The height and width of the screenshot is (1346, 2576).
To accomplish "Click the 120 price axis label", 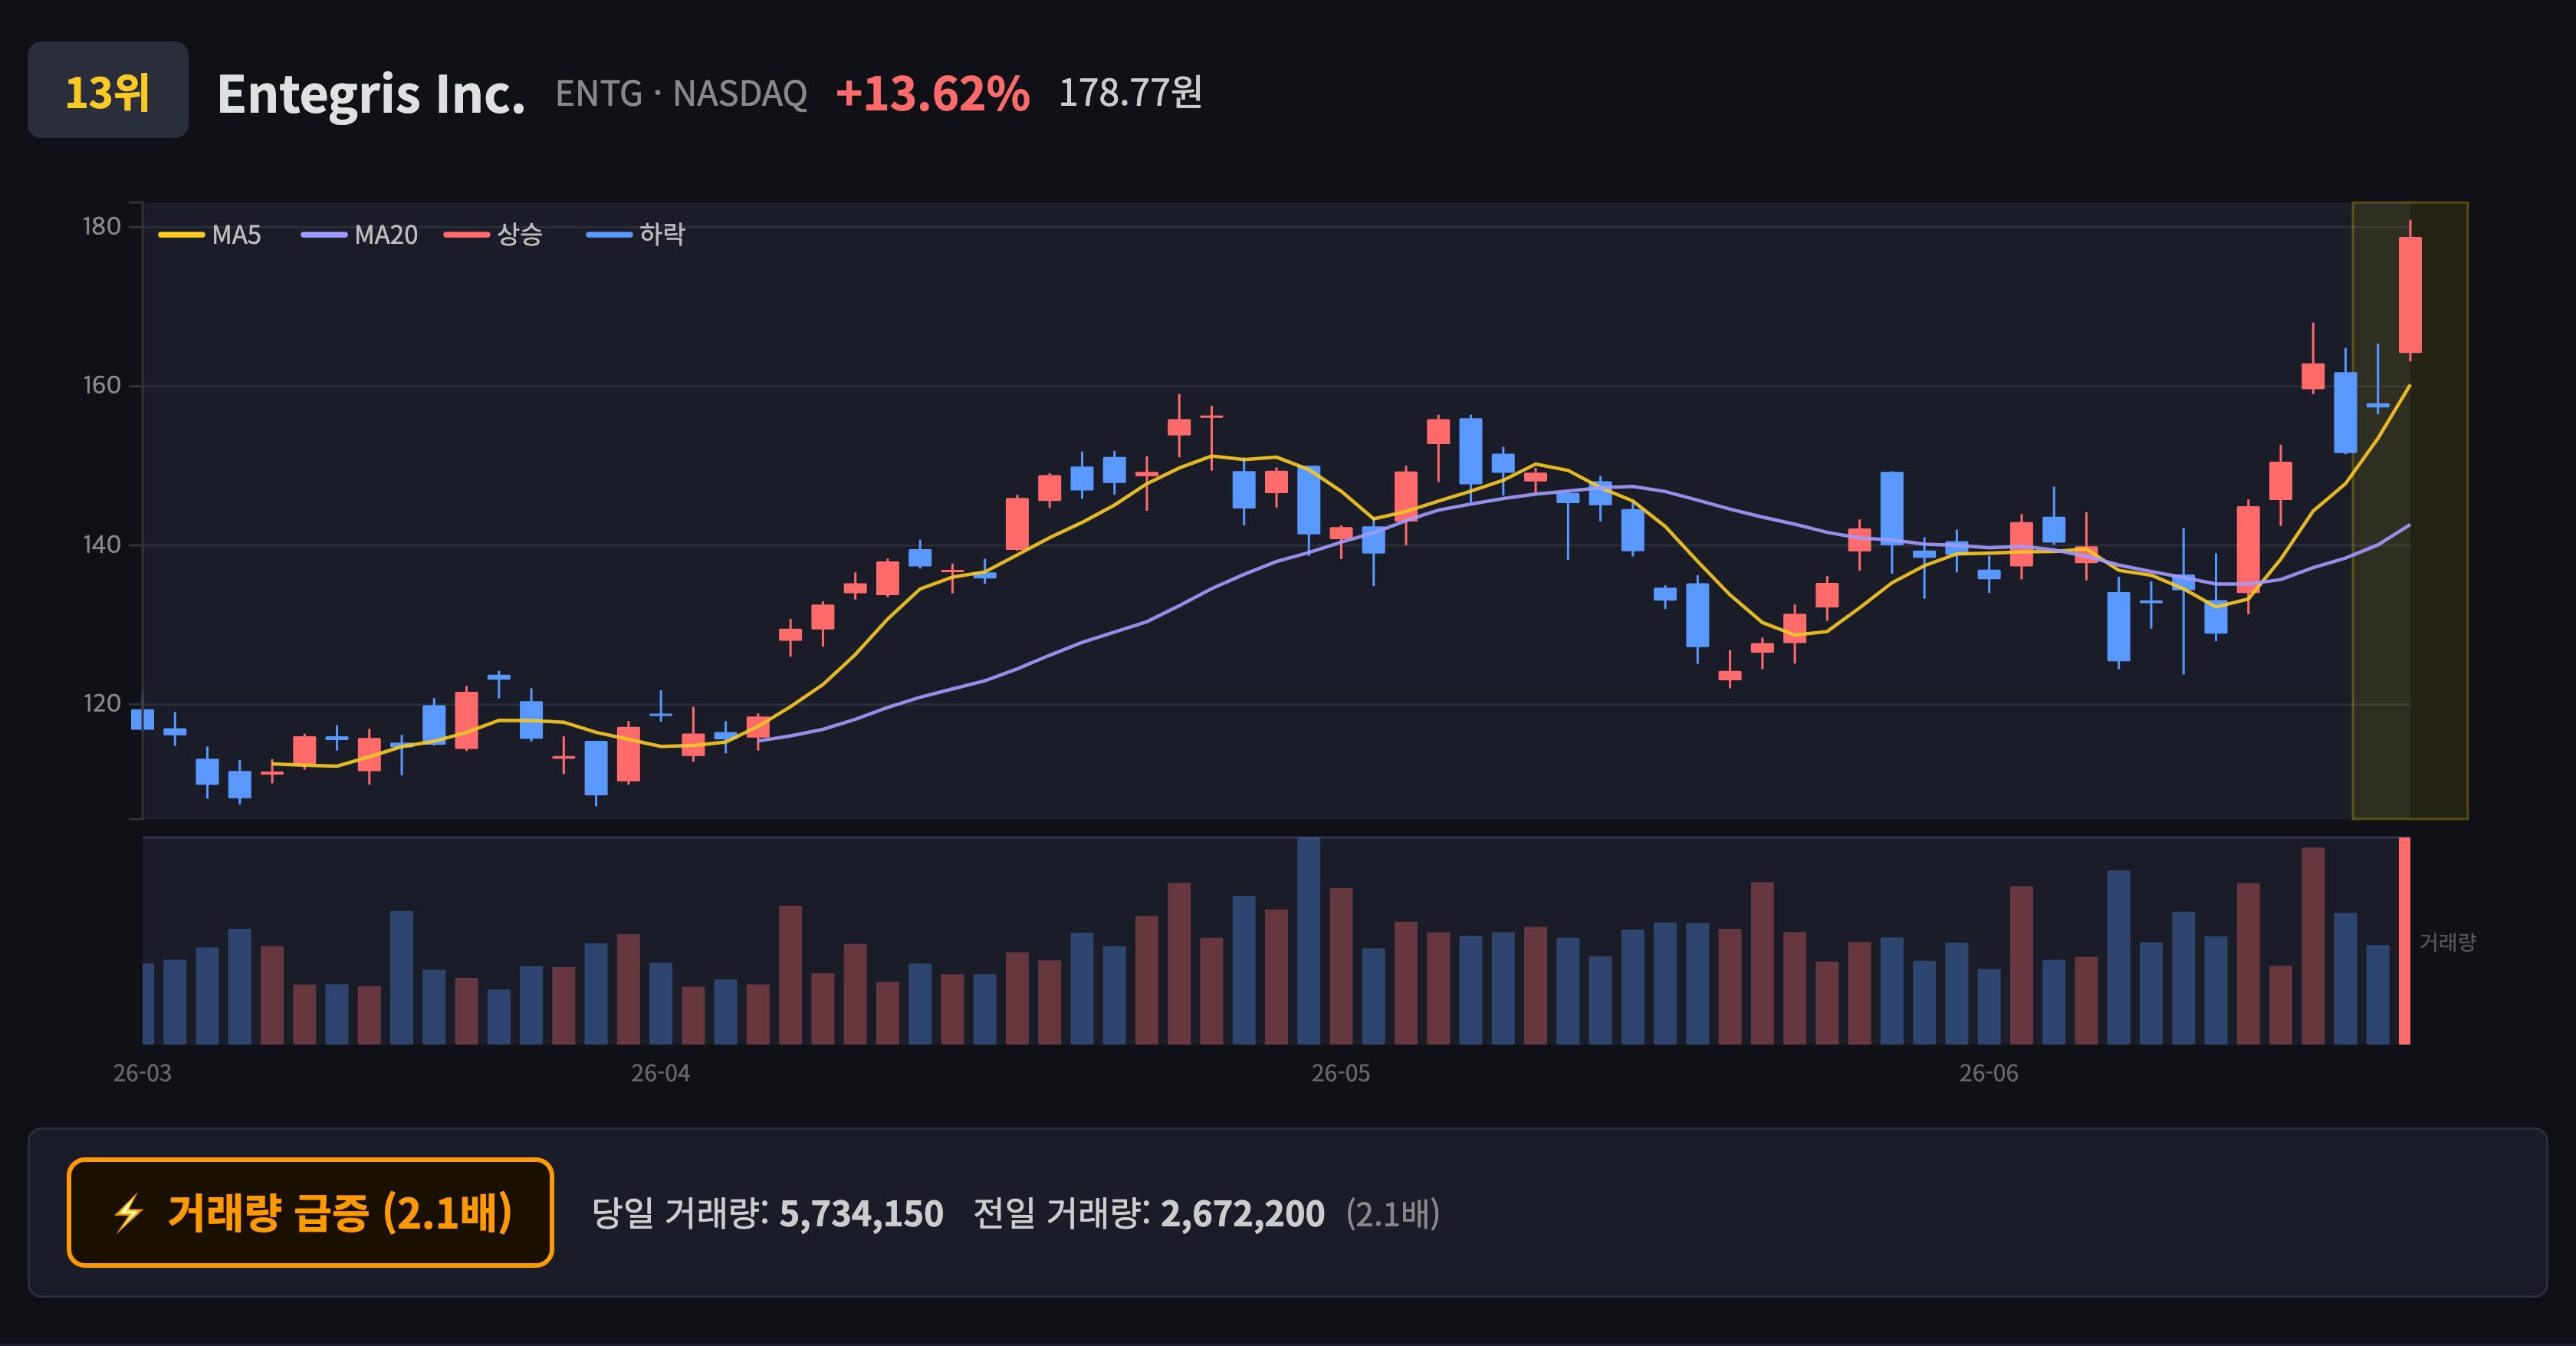I will (101, 704).
